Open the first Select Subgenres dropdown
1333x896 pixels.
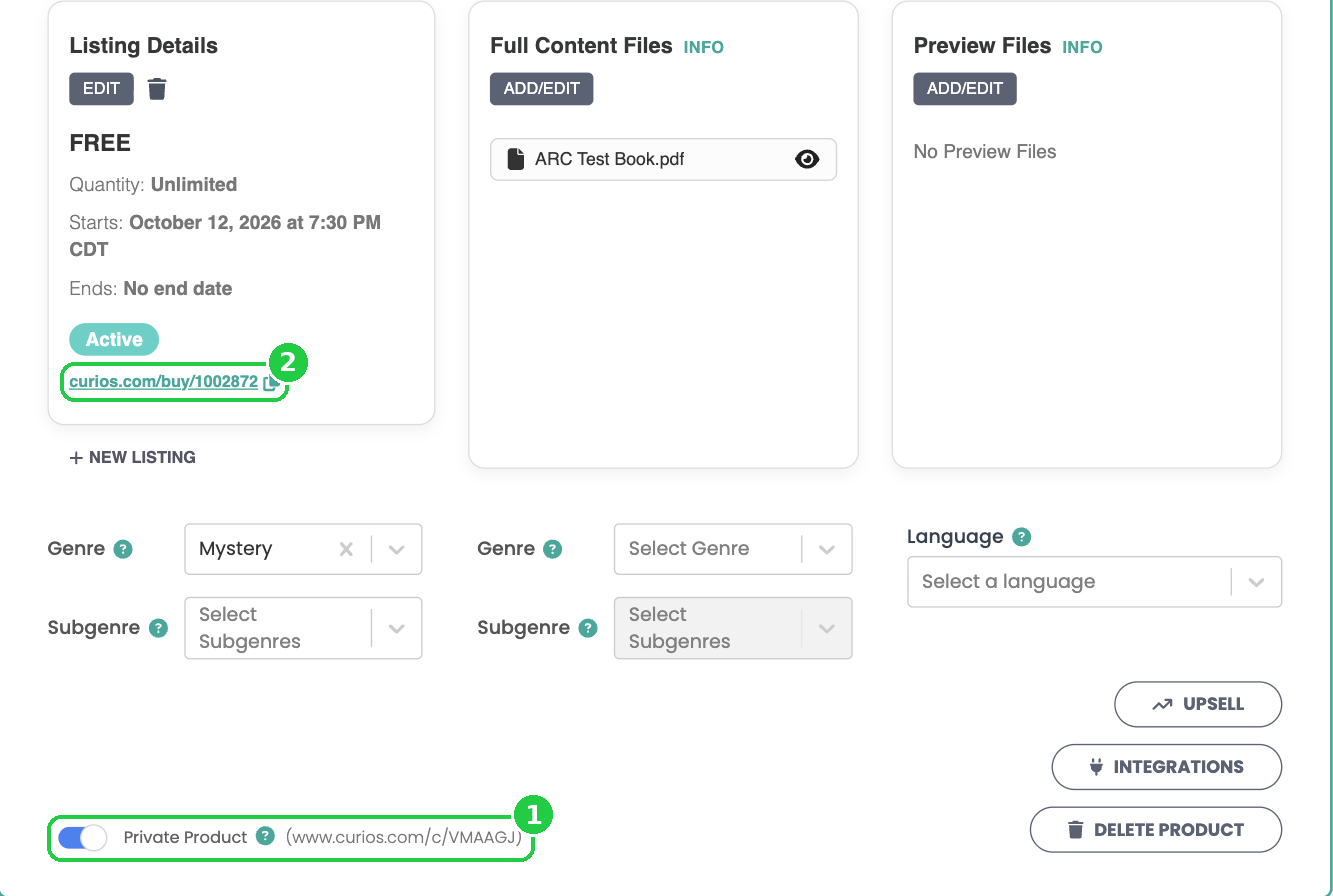tap(303, 628)
